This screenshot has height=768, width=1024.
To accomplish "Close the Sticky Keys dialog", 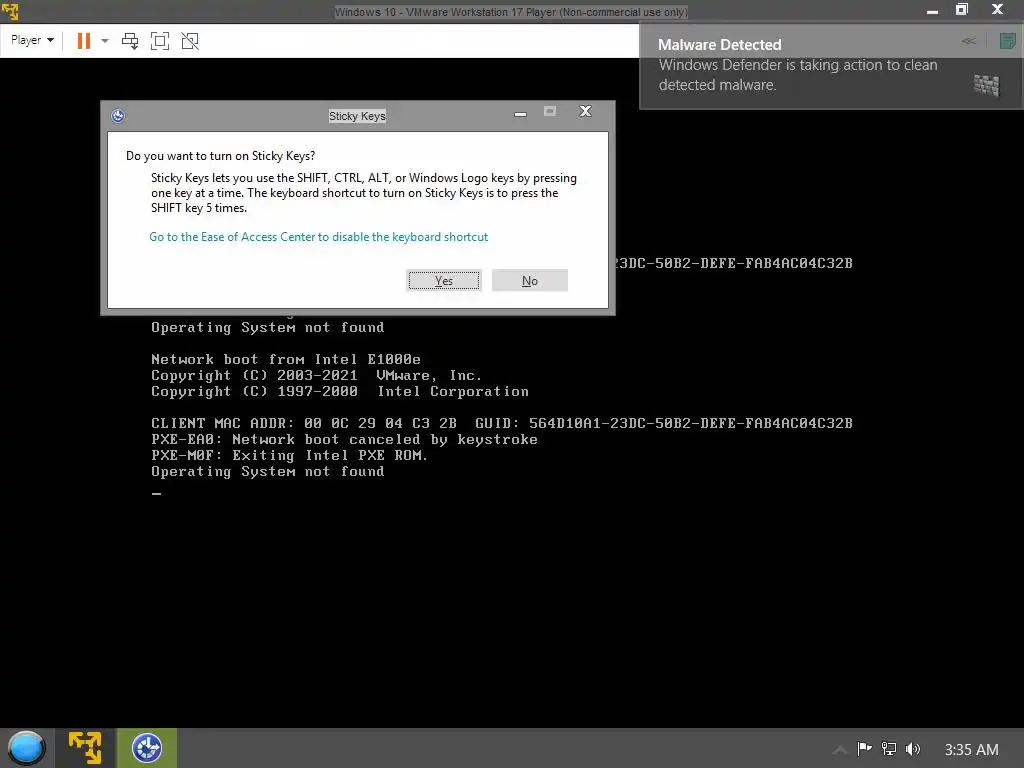I will coord(585,112).
